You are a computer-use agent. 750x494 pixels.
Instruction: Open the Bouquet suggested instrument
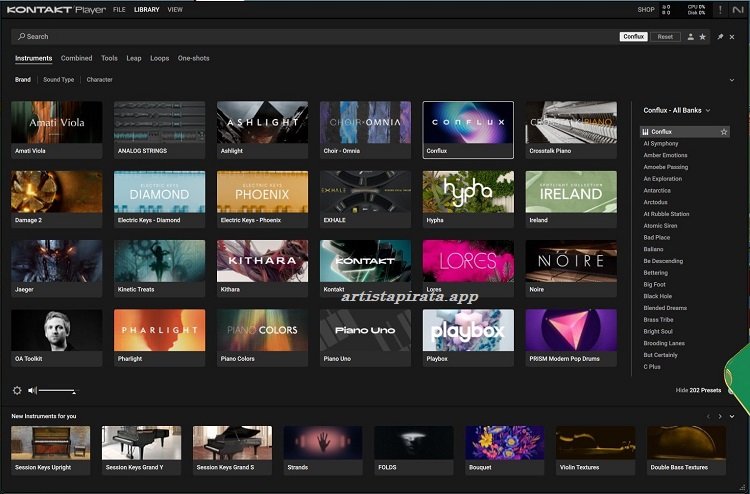pos(505,450)
